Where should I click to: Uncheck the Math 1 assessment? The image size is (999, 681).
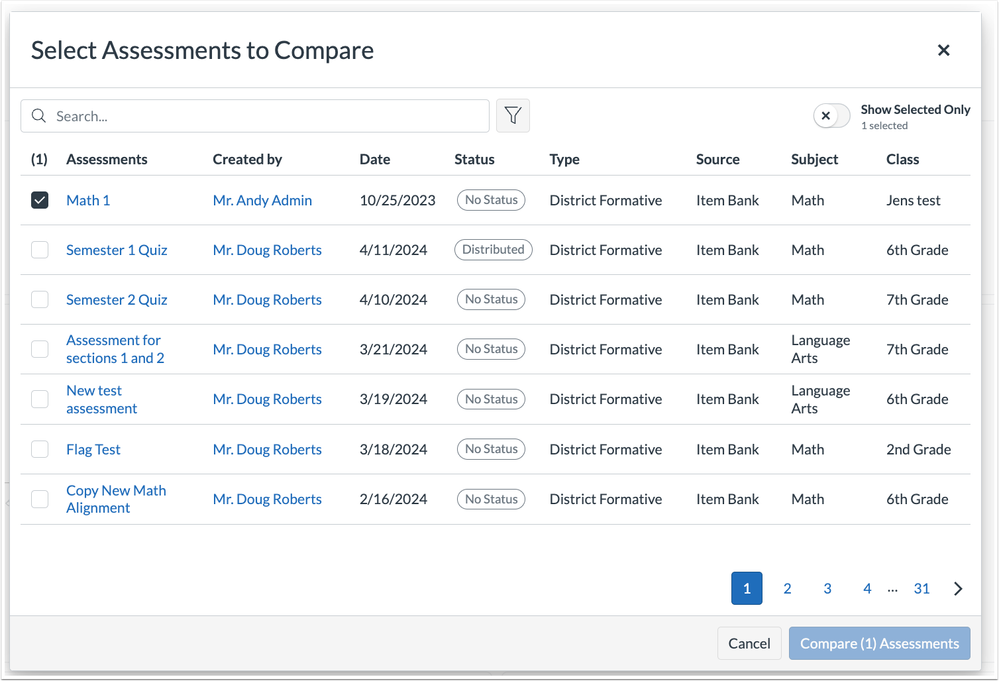(x=39, y=199)
